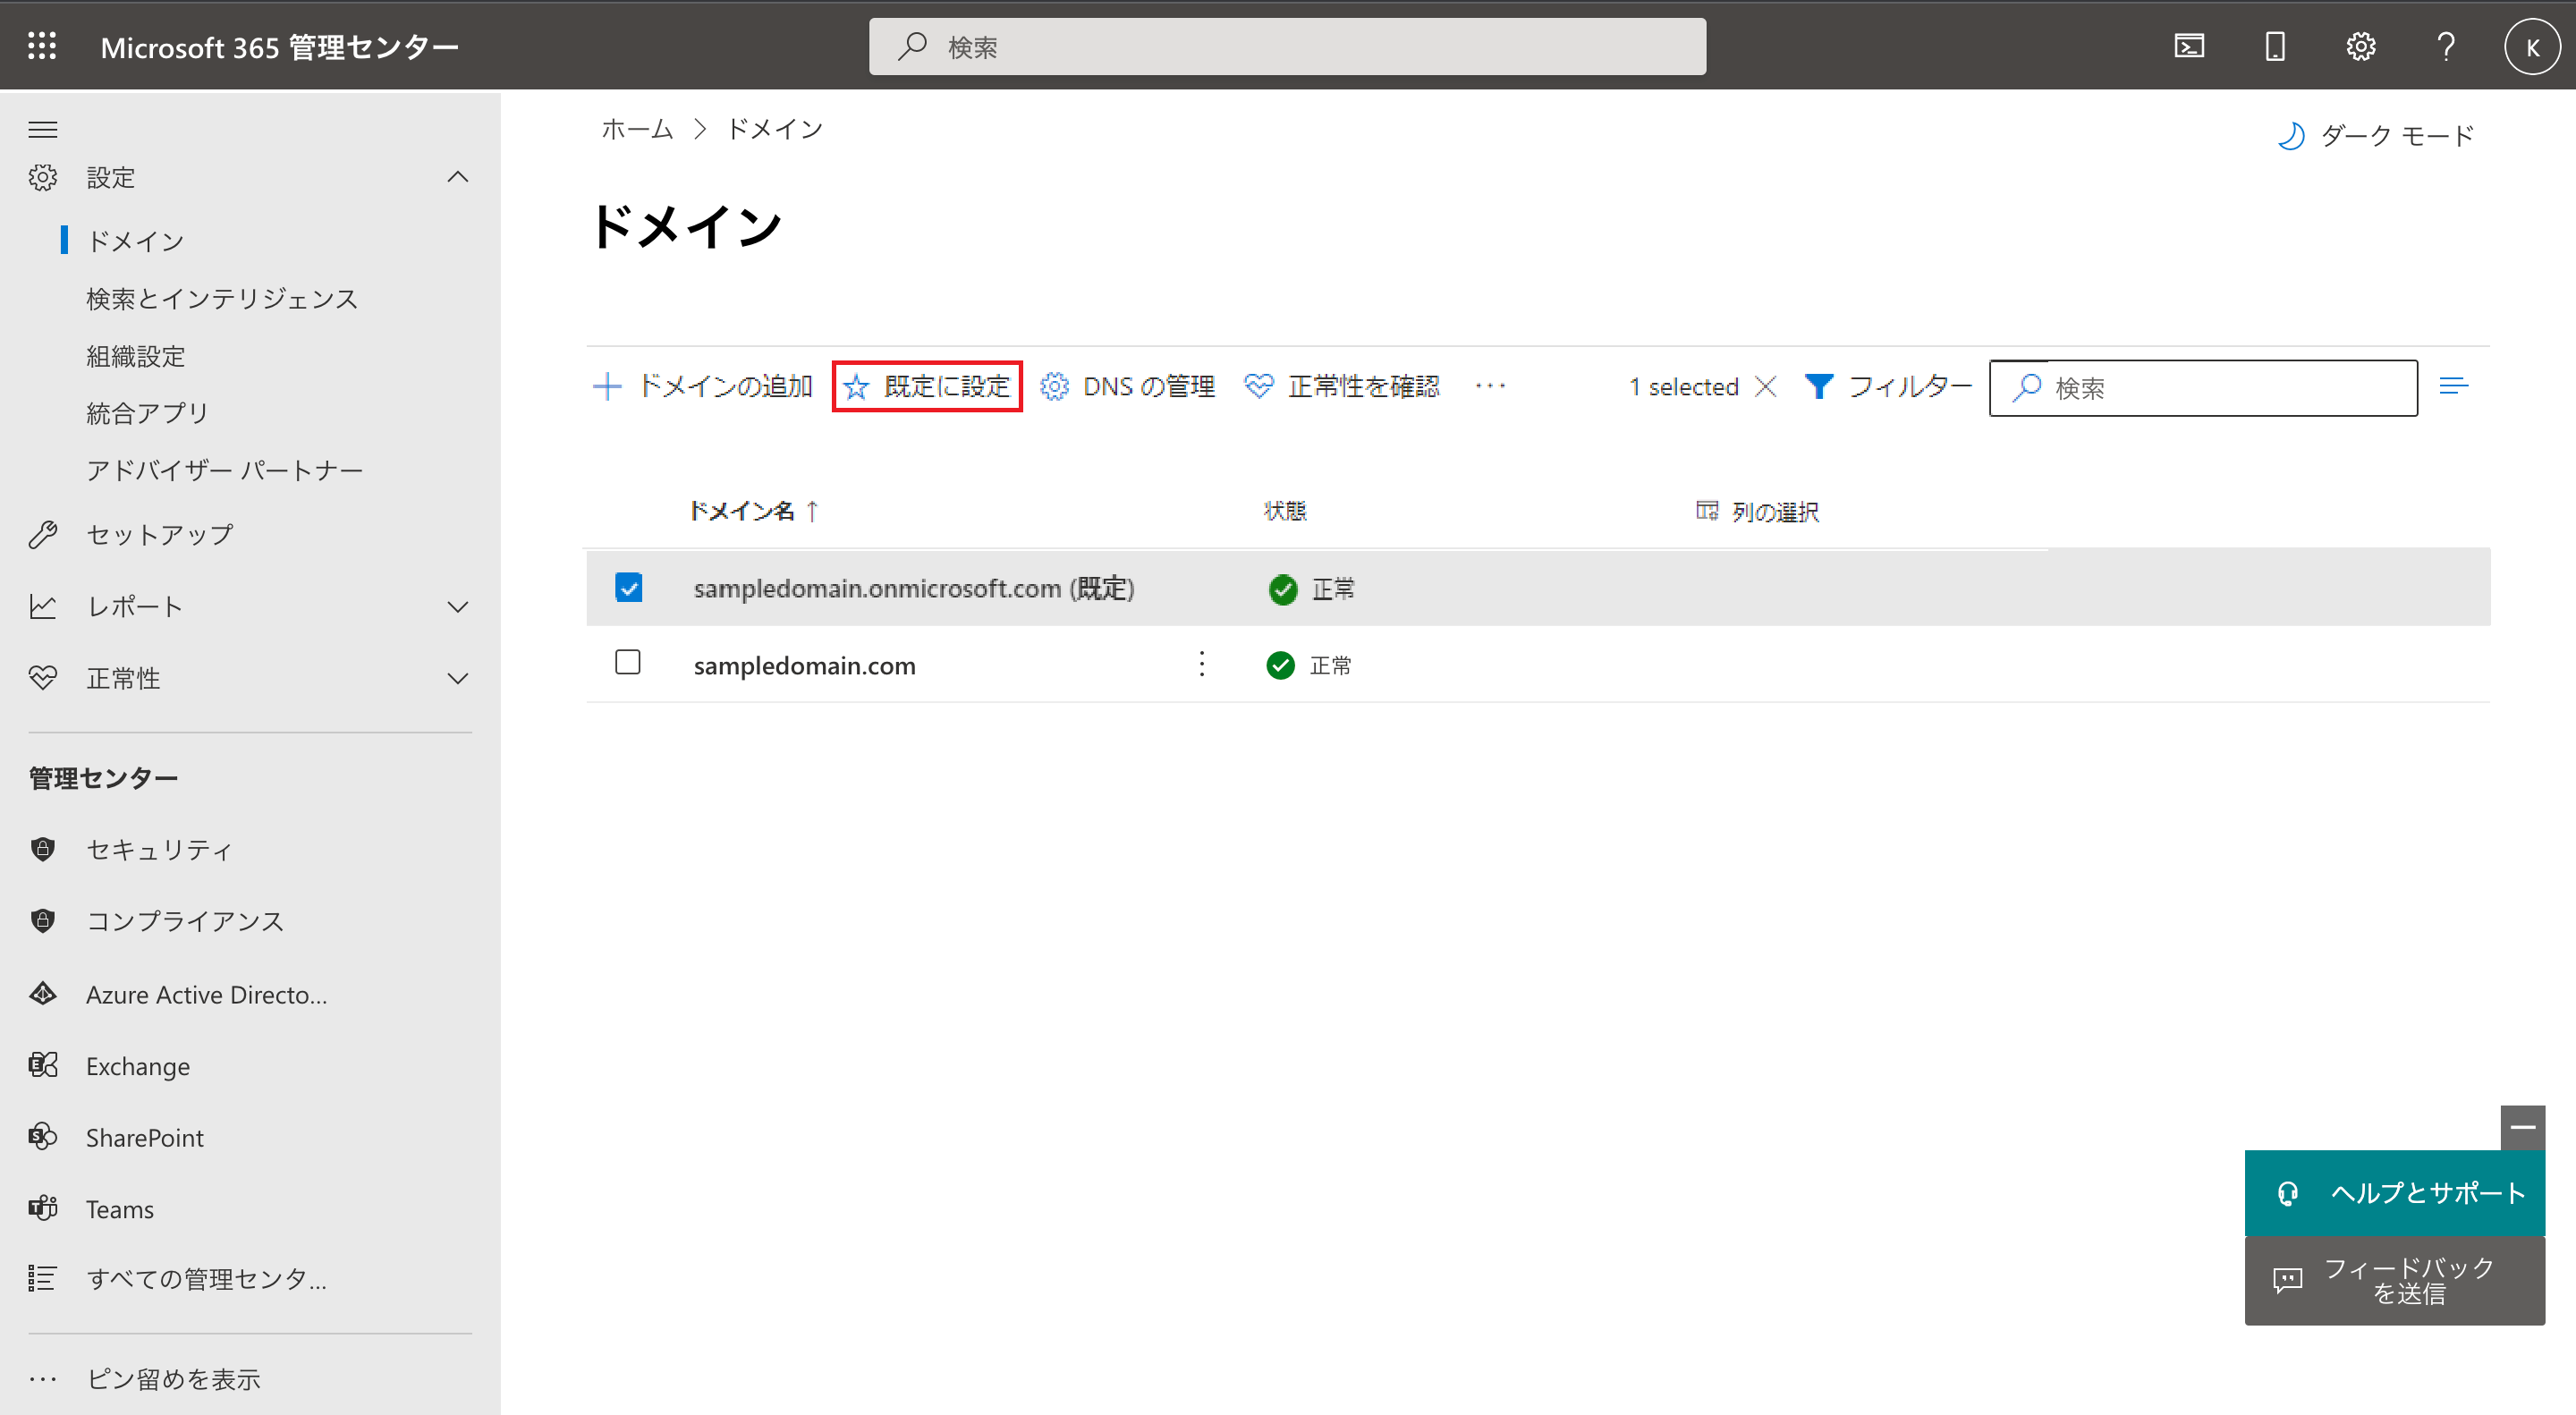The width and height of the screenshot is (2576, 1415).
Task: Click the 正常性 heart icon in sidebar
Action: tap(43, 678)
